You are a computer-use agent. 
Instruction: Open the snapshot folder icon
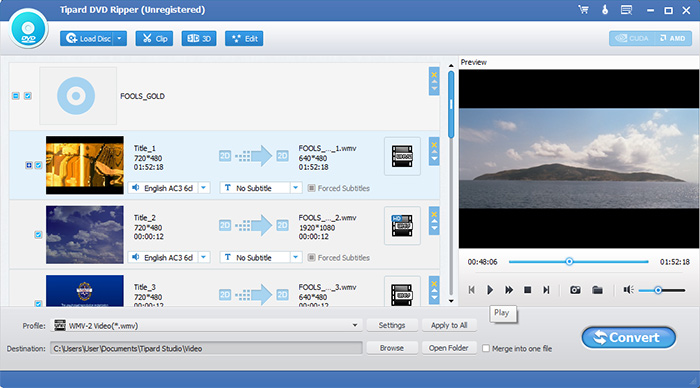(x=597, y=290)
